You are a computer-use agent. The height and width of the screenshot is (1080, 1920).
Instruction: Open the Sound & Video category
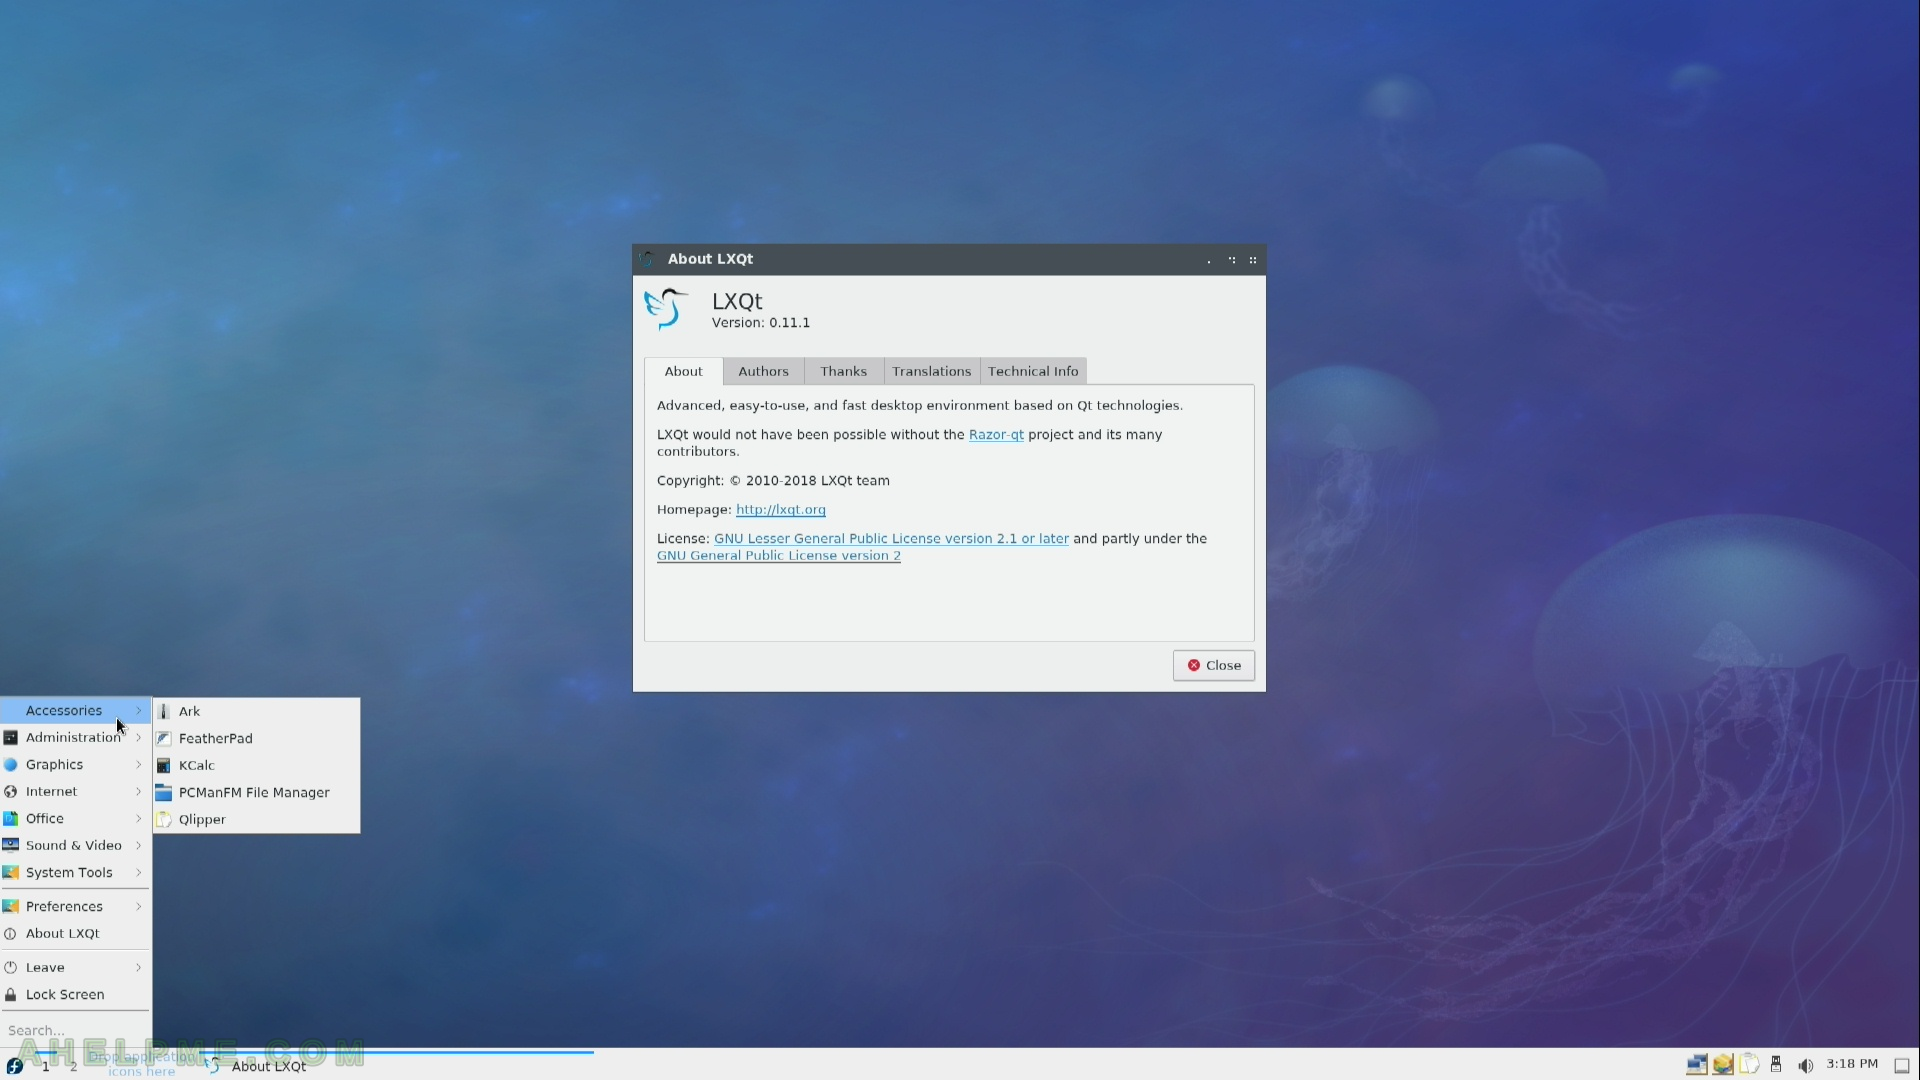click(75, 845)
